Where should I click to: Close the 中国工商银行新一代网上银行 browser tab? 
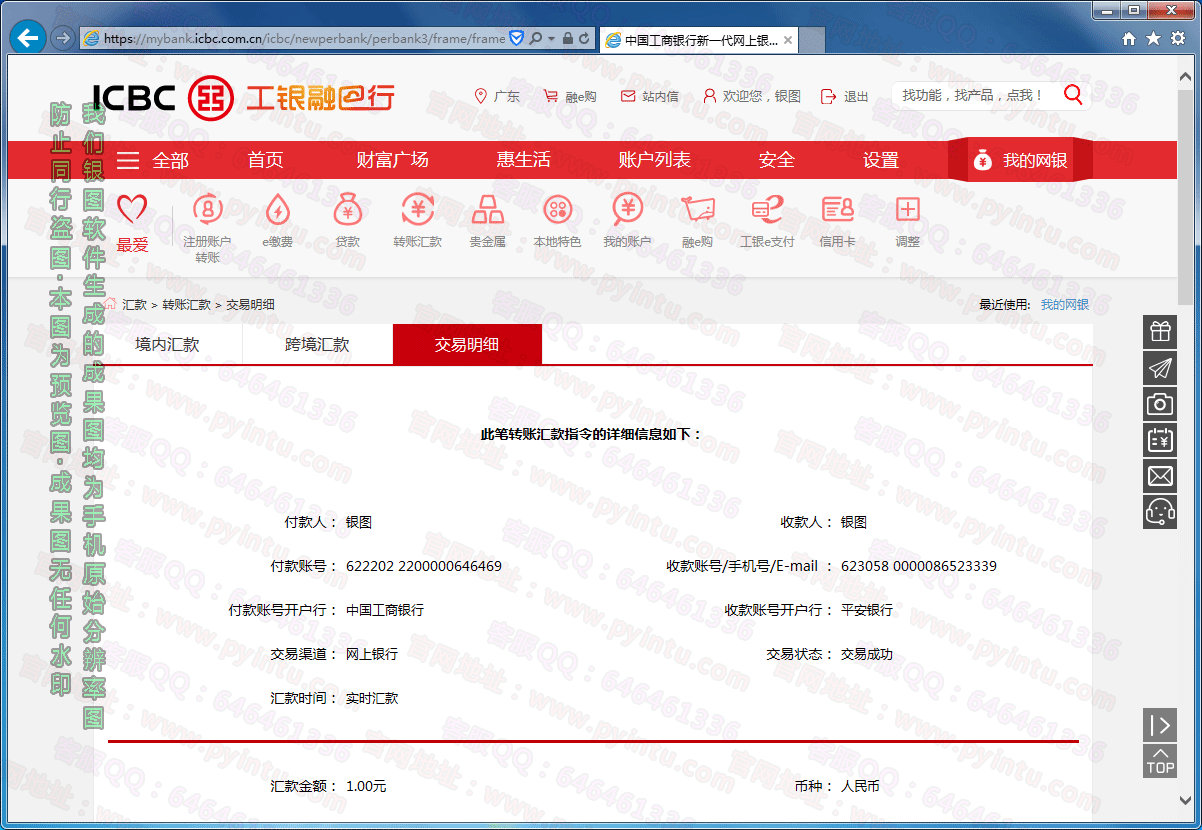[788, 40]
